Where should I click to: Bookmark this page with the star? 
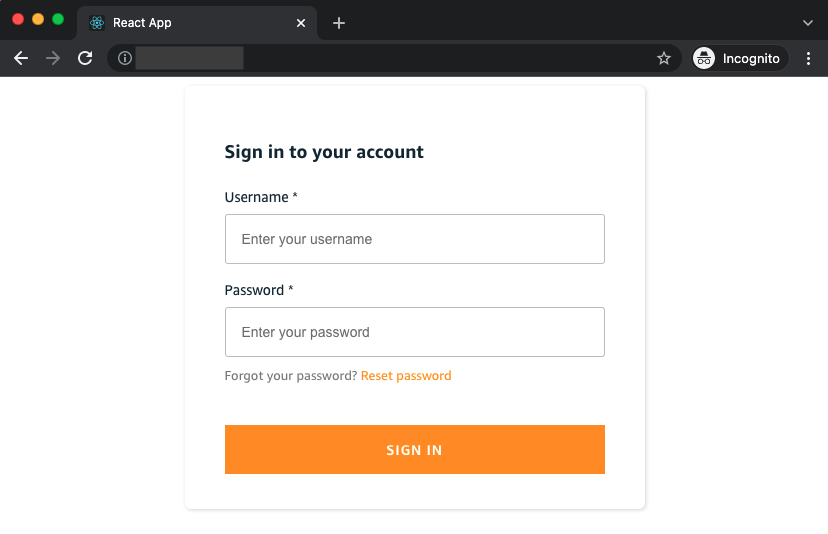pyautogui.click(x=664, y=59)
